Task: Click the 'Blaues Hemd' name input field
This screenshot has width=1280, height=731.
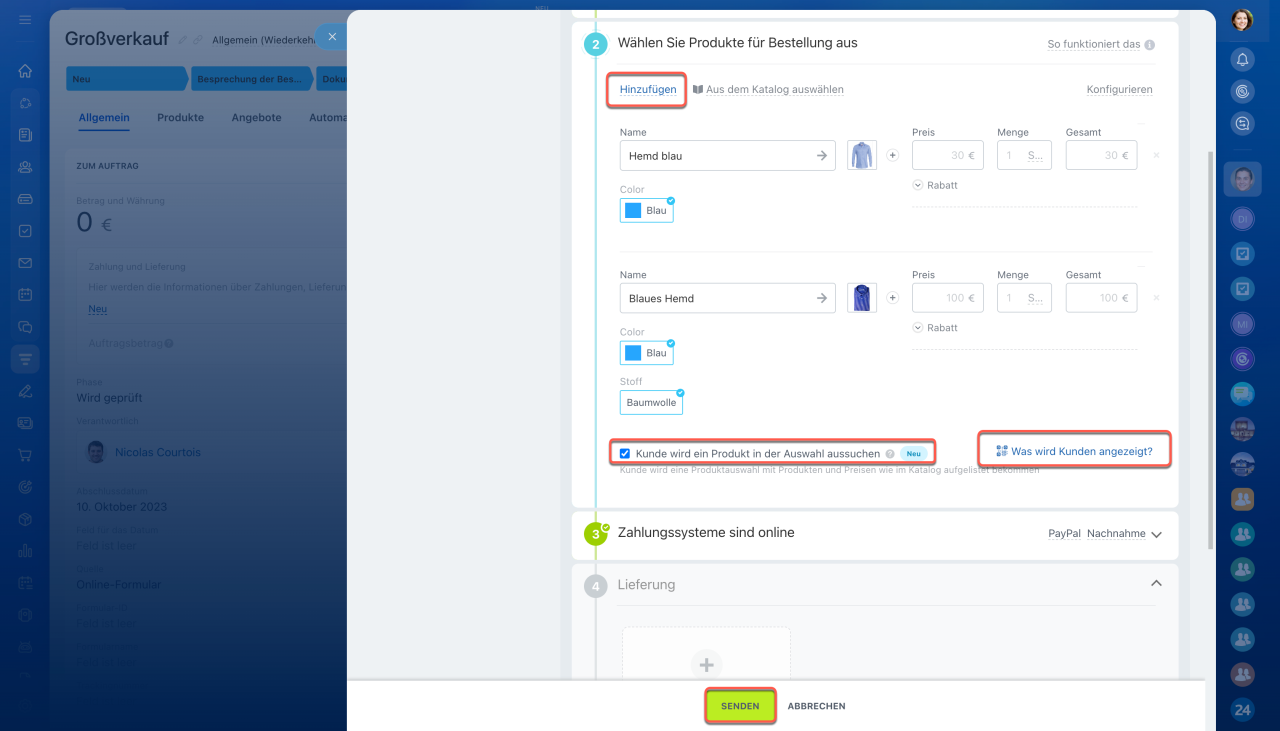Action: (x=727, y=298)
